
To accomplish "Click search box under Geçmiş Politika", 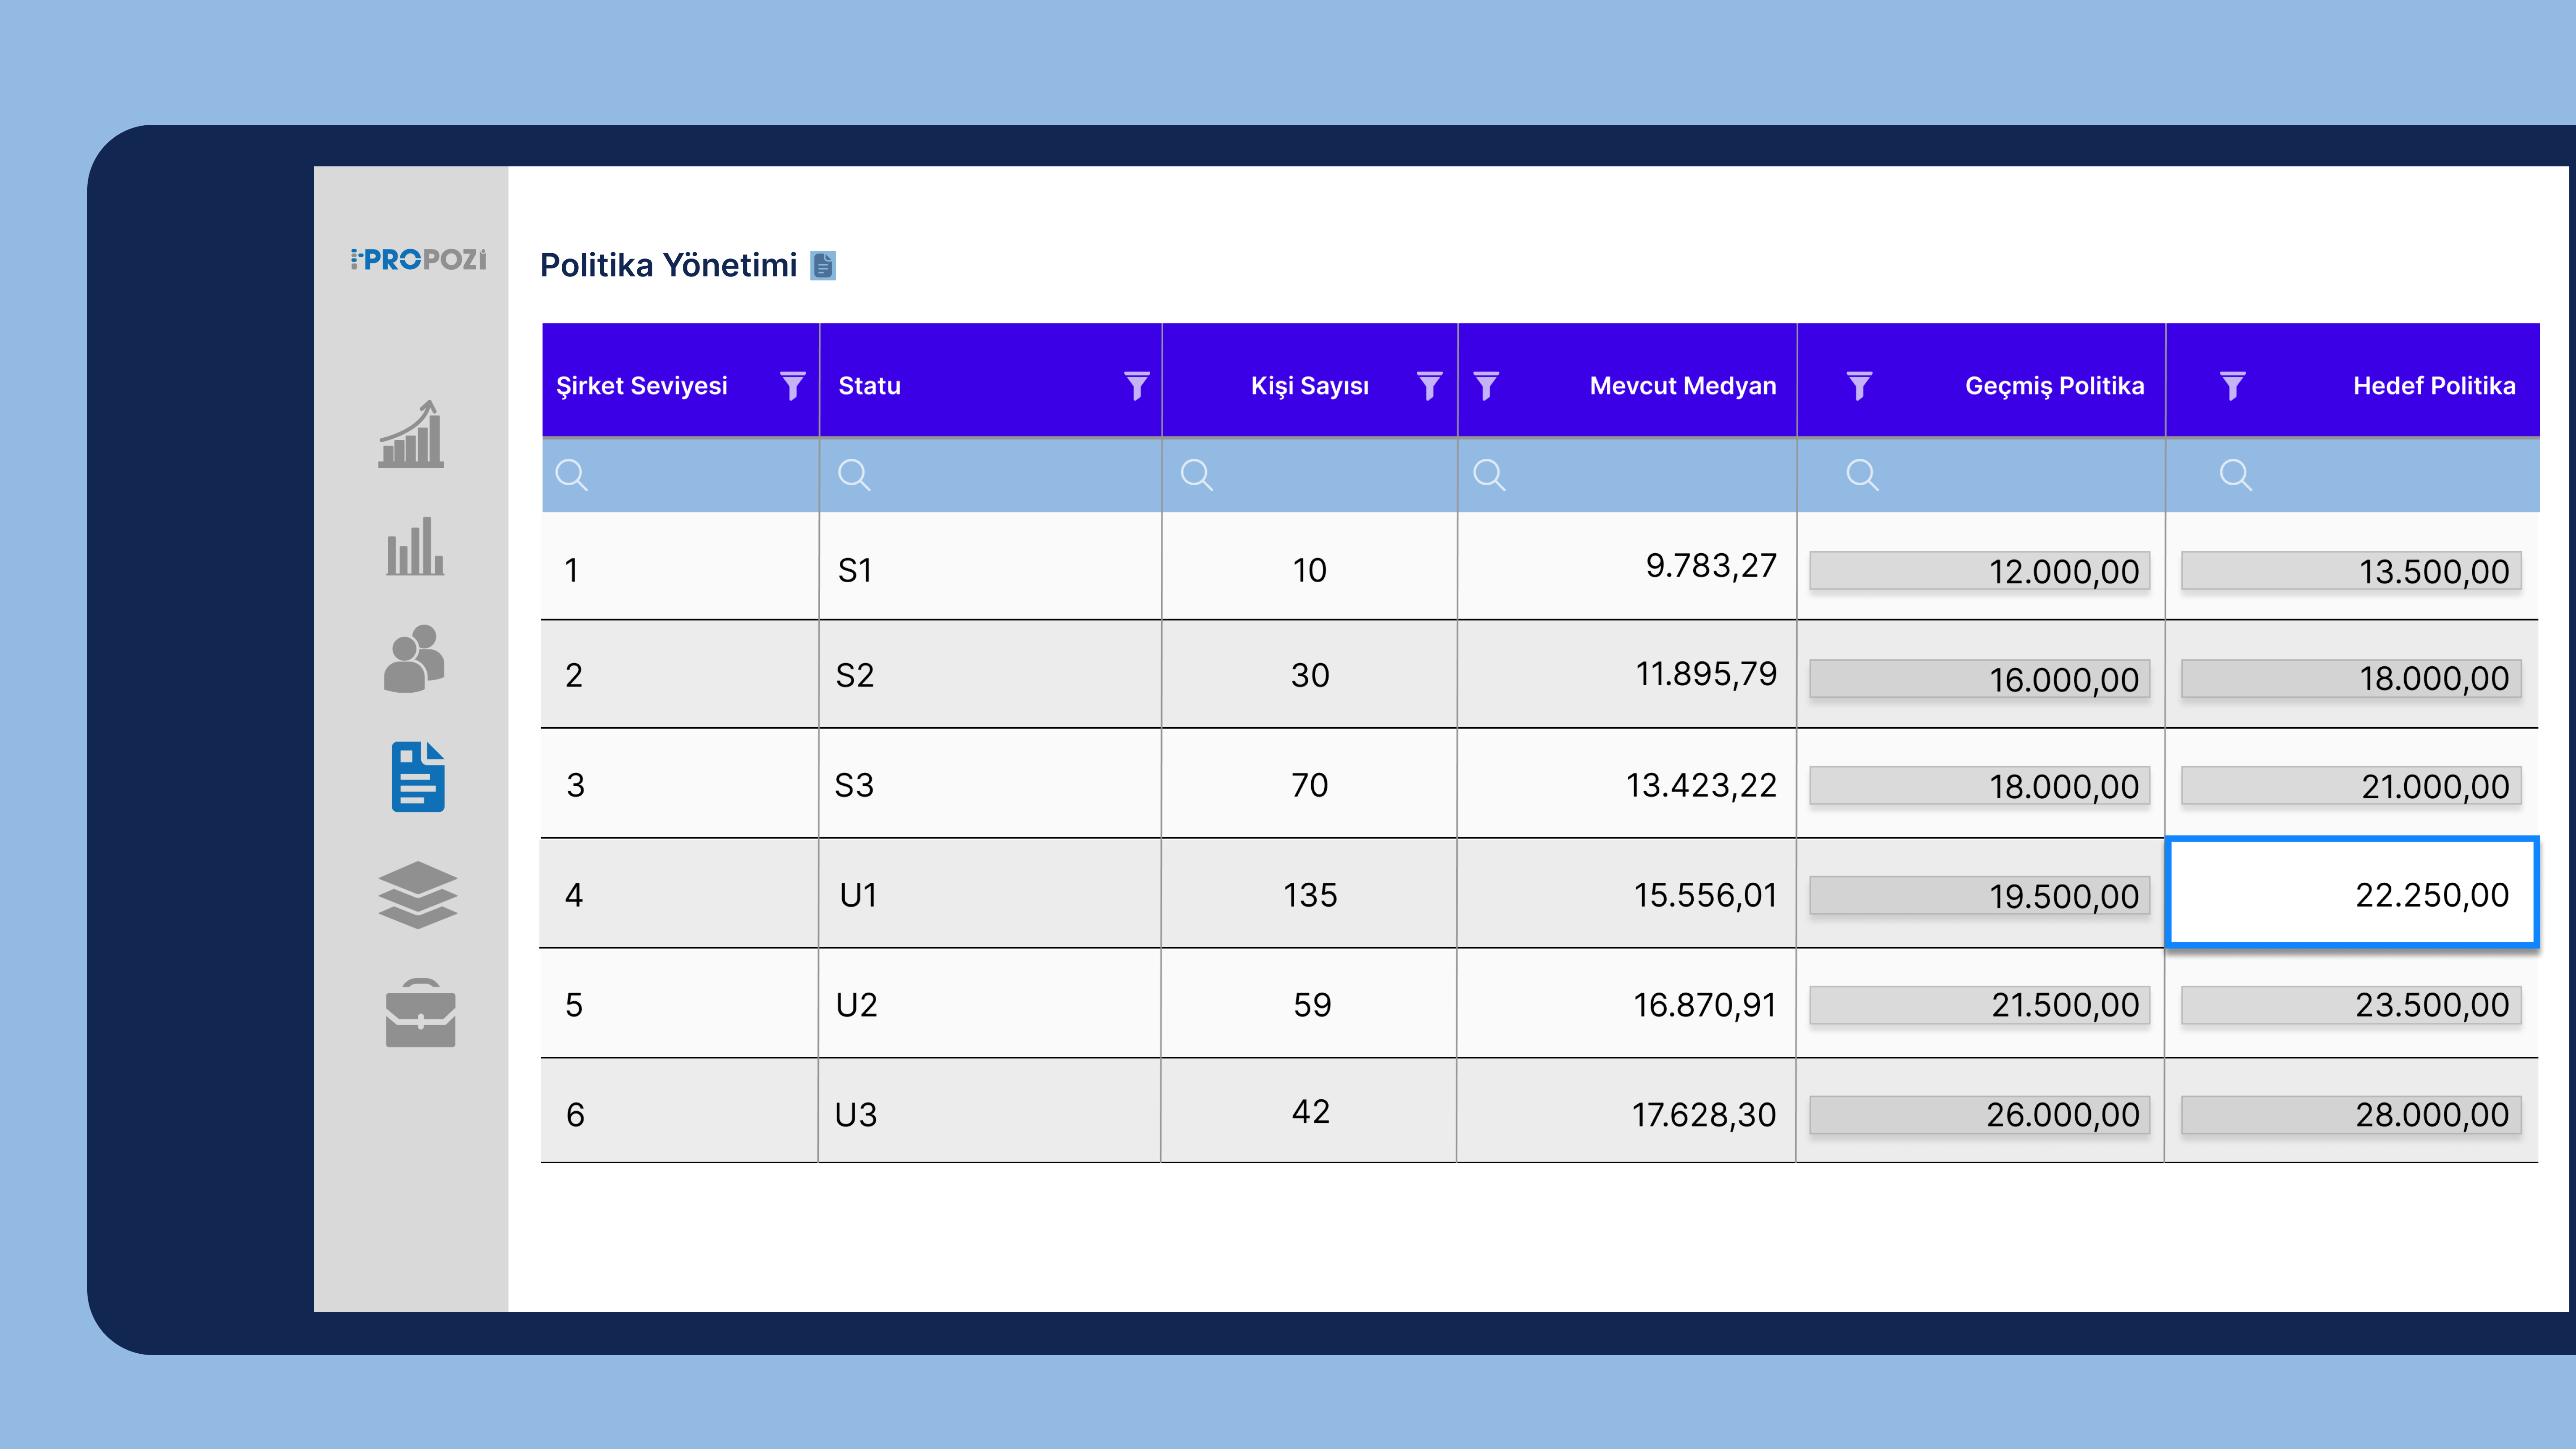I will 1981,475.
